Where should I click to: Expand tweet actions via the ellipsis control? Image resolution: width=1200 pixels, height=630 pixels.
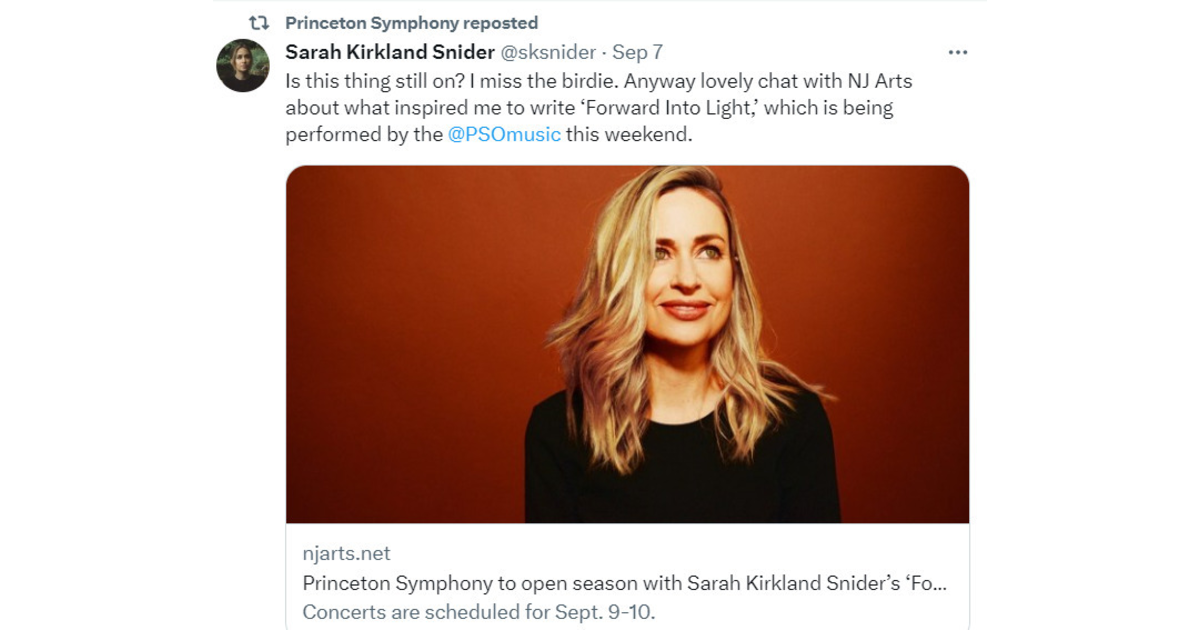click(960, 50)
